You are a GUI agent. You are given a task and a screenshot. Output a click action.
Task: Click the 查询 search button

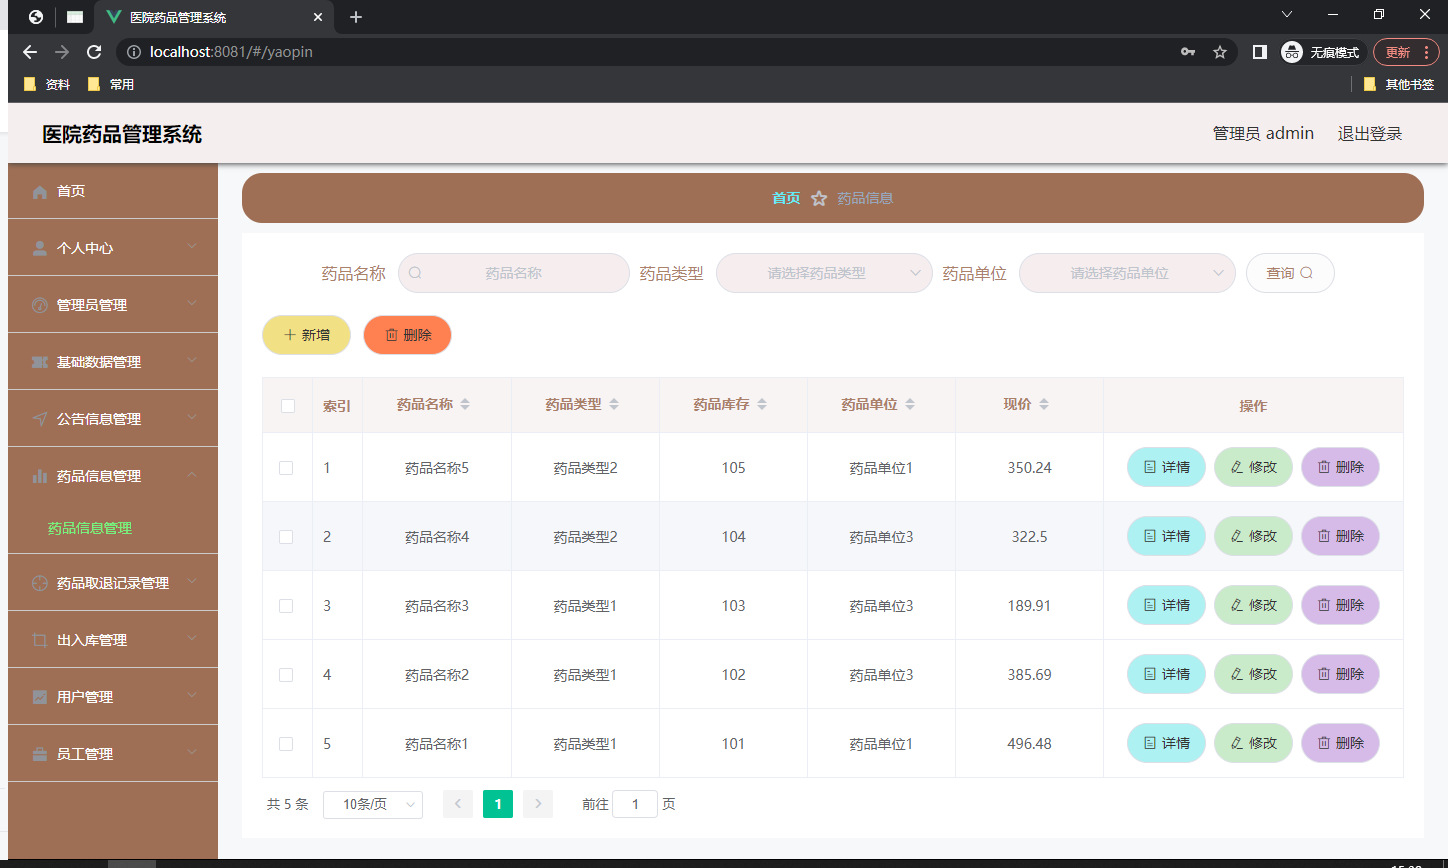click(1290, 272)
